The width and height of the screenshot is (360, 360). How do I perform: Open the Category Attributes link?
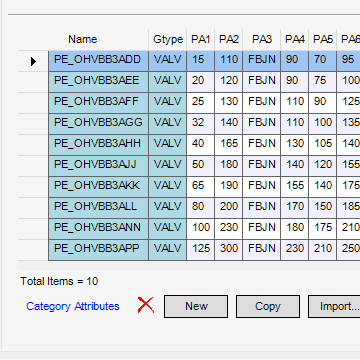(x=73, y=306)
